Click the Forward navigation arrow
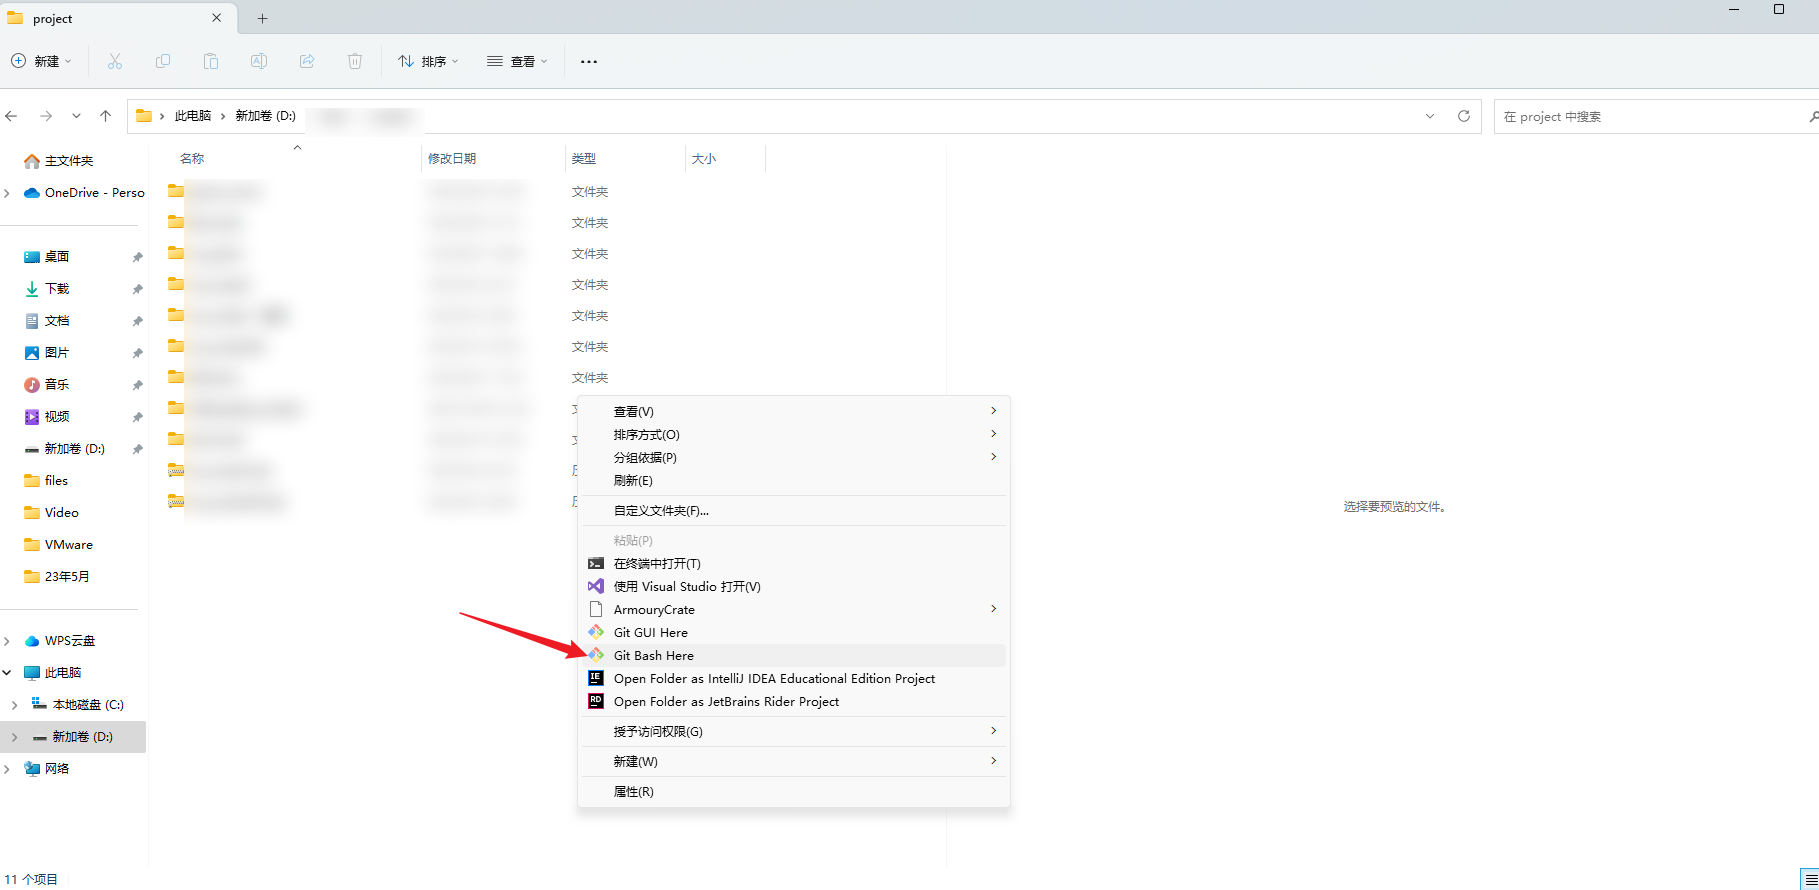 point(46,116)
